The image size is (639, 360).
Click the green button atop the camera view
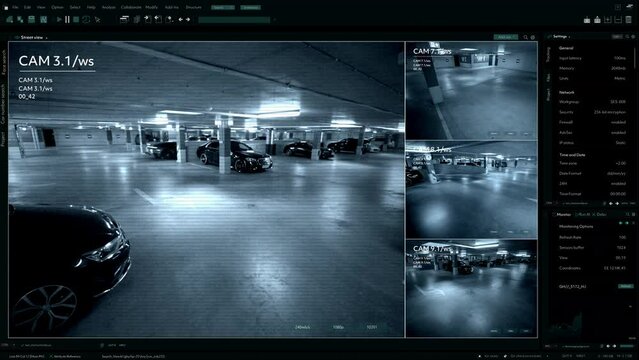[x=506, y=37]
